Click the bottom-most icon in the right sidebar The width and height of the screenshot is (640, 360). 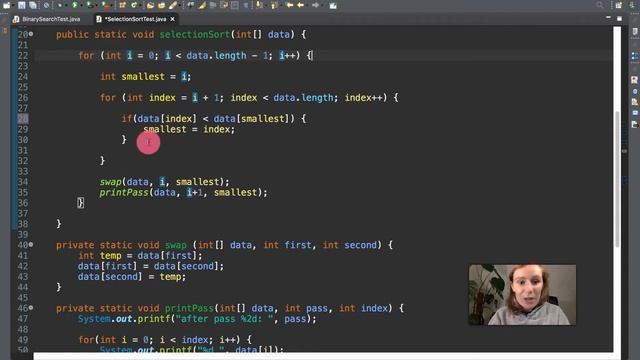click(x=635, y=124)
